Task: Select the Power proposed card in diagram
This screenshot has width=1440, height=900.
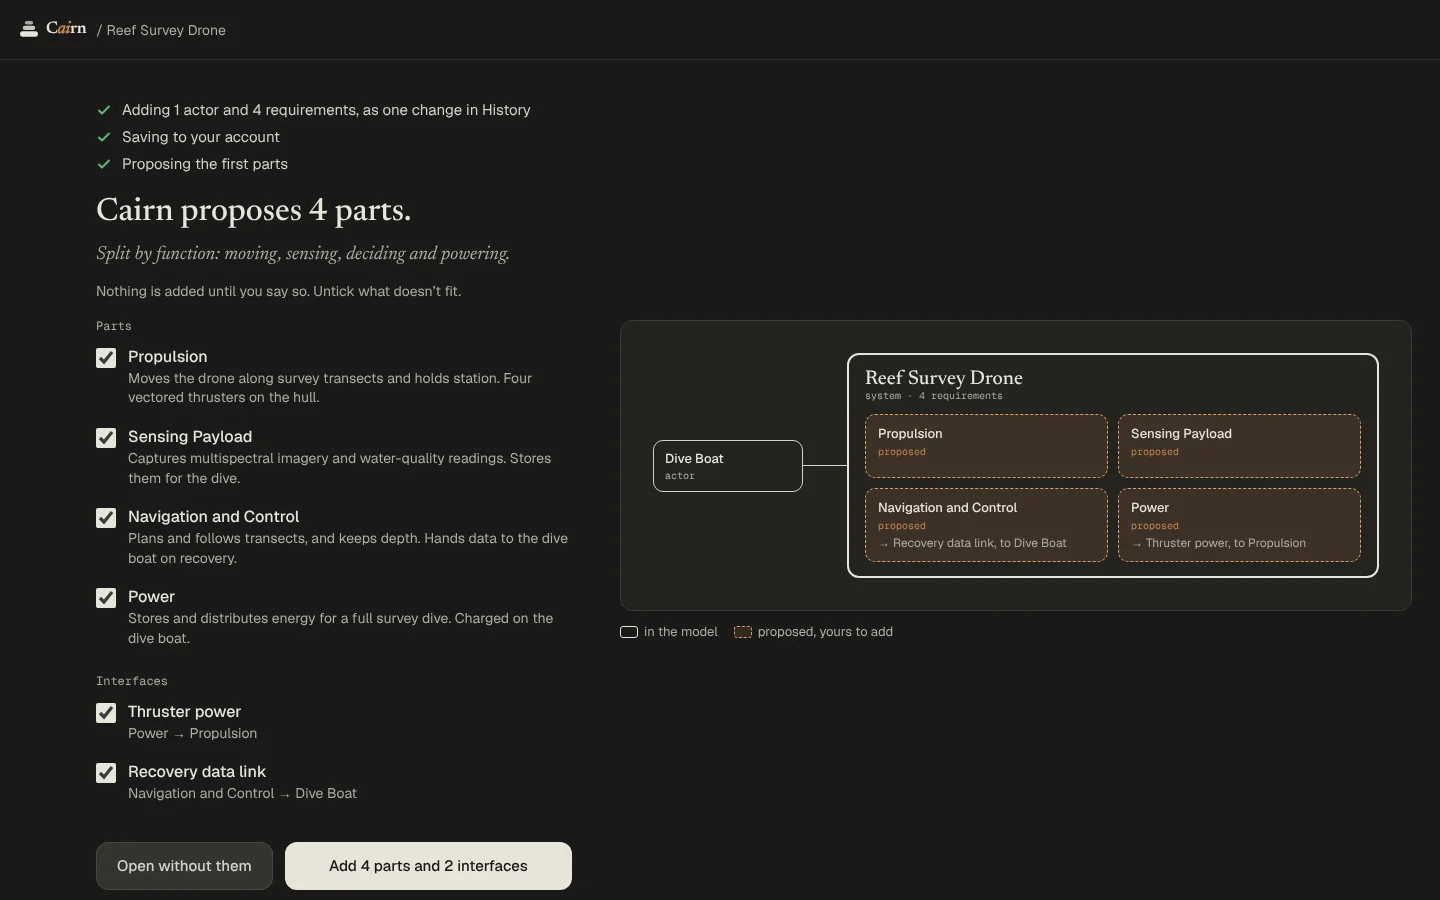Action: [1239, 525]
